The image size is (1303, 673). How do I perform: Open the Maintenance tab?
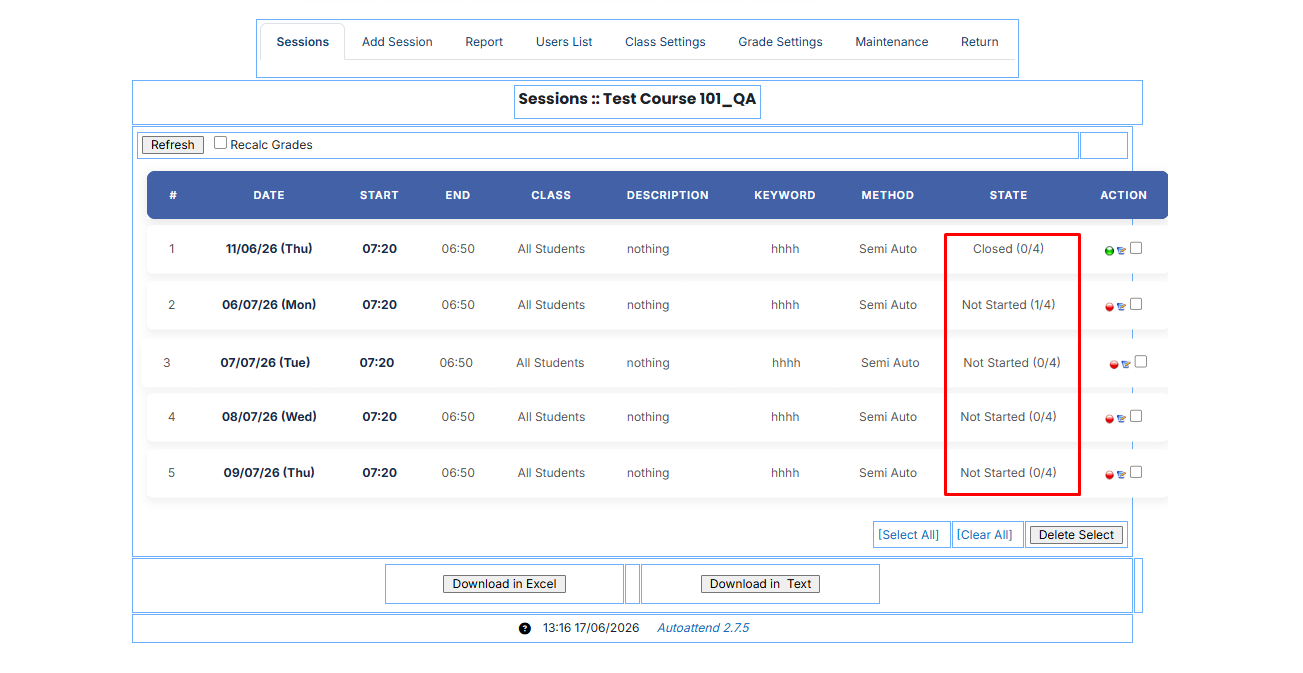[892, 42]
